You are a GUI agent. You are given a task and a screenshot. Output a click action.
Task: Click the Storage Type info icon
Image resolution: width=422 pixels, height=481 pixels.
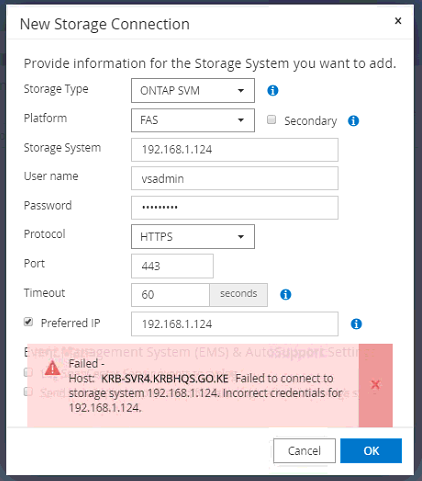point(273,90)
